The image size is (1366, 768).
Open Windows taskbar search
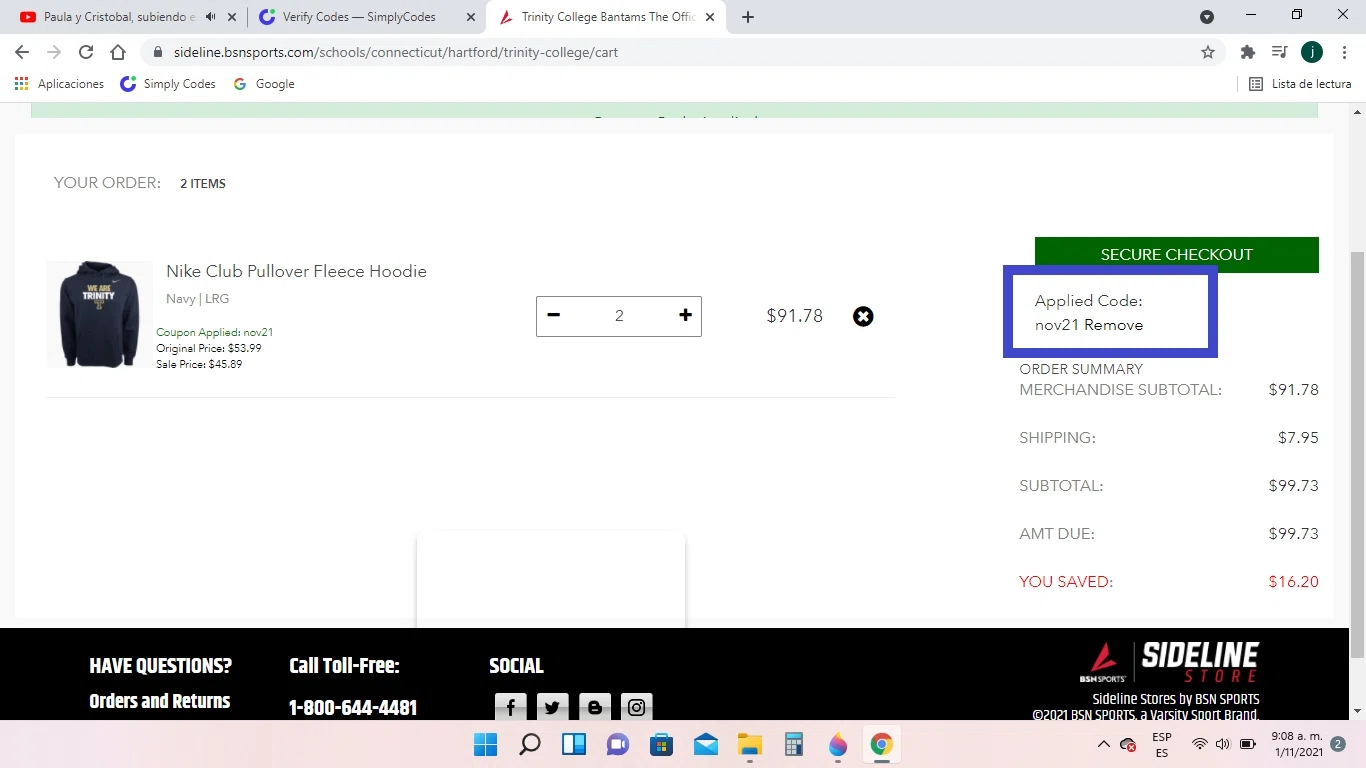coord(530,744)
